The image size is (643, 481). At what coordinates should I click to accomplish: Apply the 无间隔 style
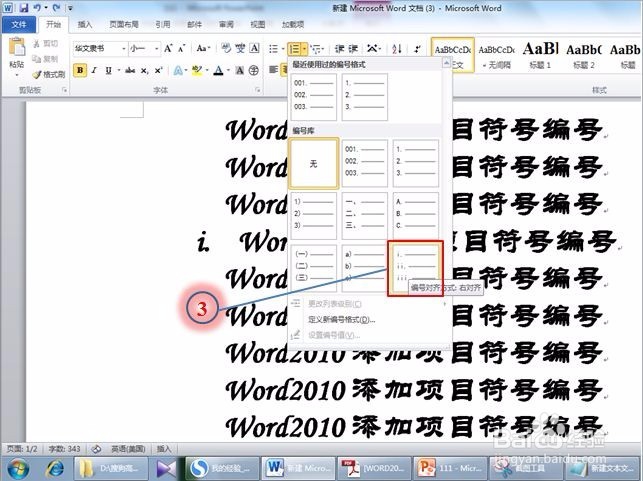(x=497, y=55)
